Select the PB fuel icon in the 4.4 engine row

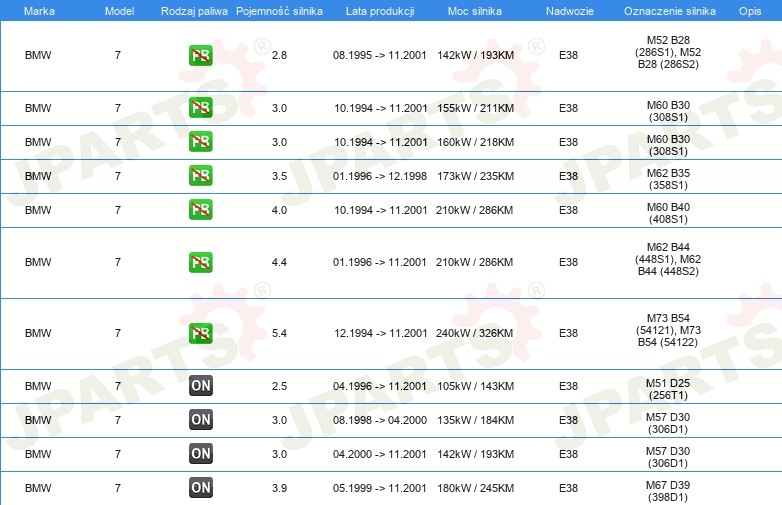(200, 262)
